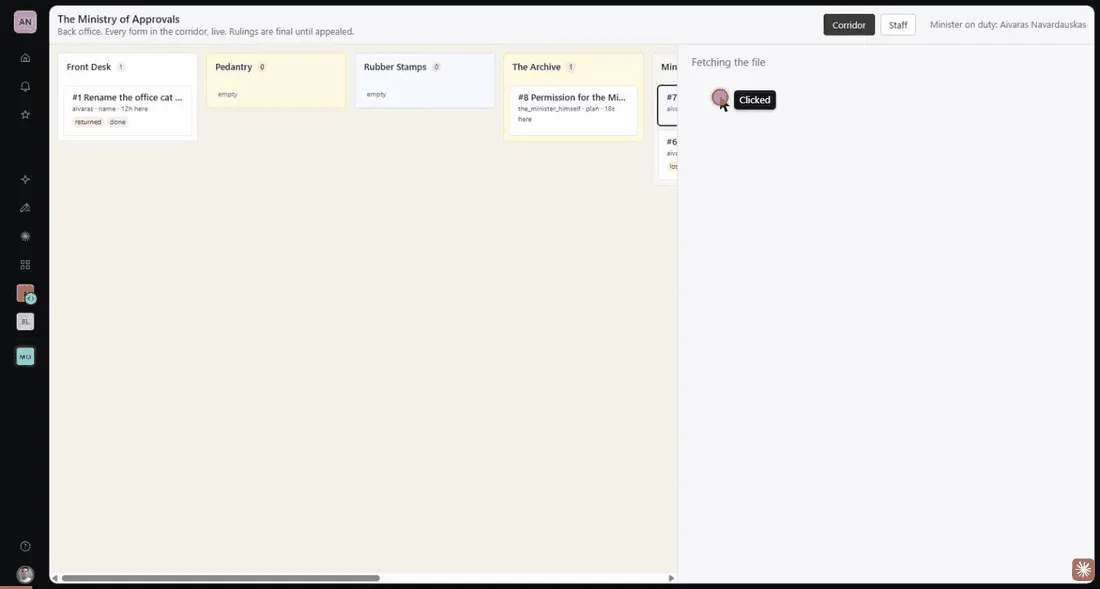The height and width of the screenshot is (589, 1100).
Task: Click the orange starburst assistant icon
Action: (1083, 569)
